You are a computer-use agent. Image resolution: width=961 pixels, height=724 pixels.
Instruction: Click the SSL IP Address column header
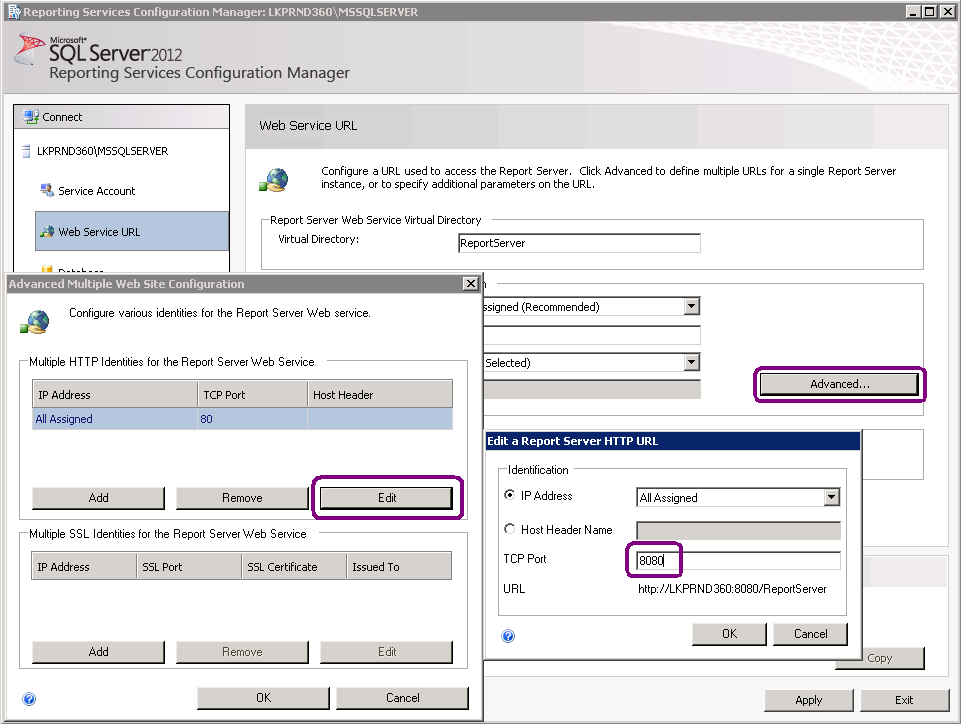(x=84, y=567)
